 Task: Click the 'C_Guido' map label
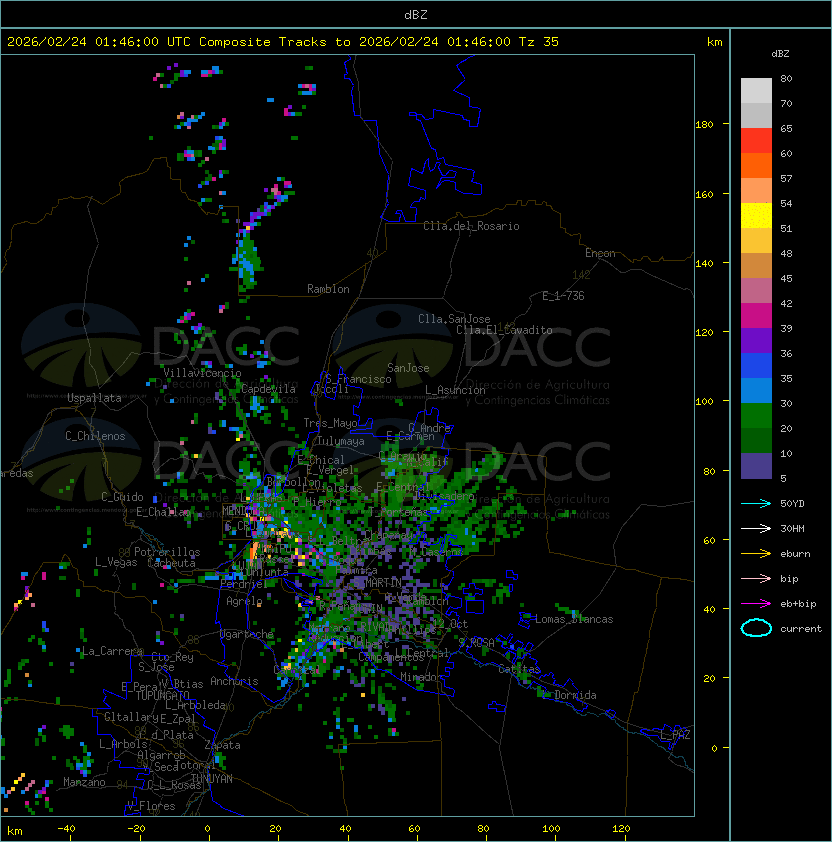pos(122,497)
